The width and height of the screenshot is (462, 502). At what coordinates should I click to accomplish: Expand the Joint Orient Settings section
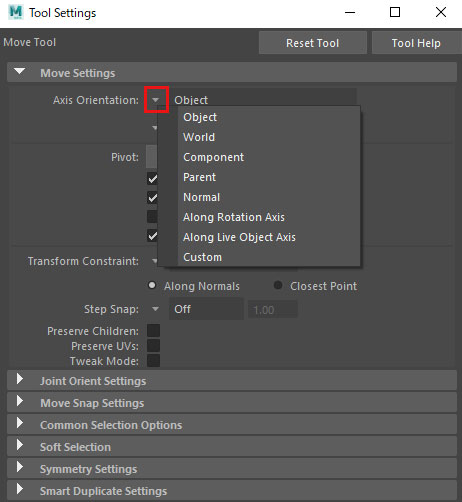pos(20,379)
